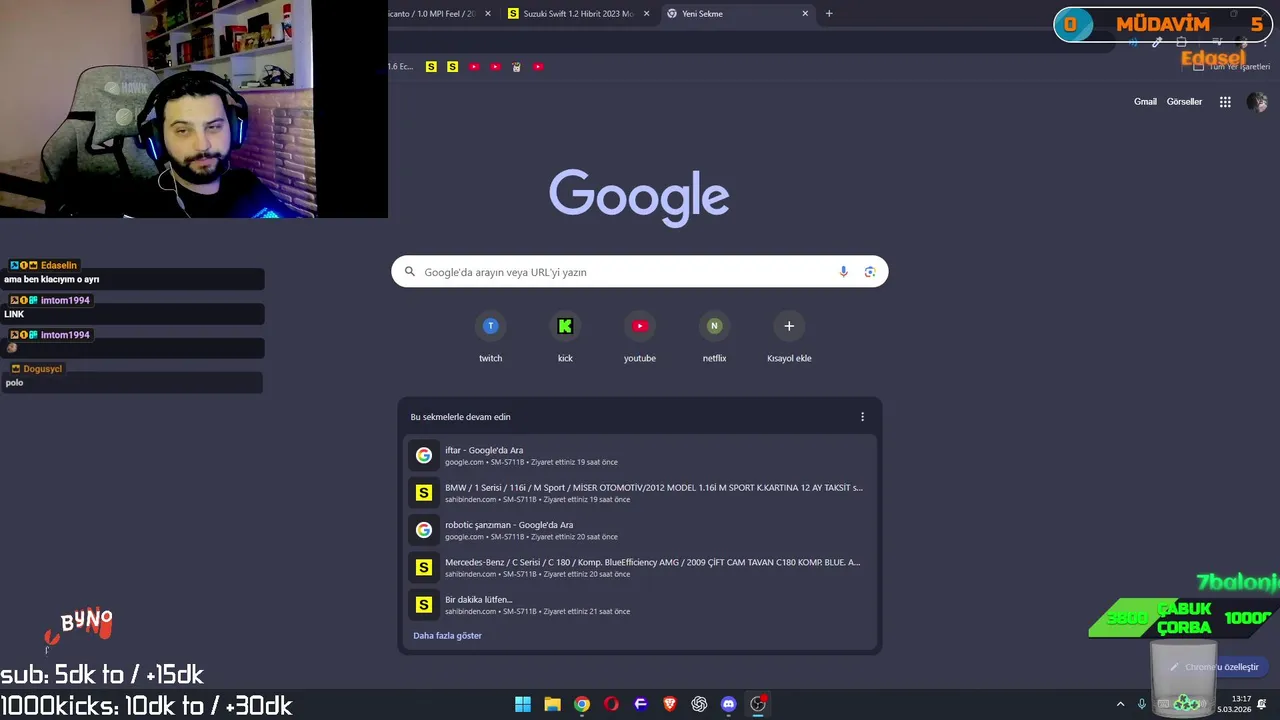Open the kick shortcut tile
1280x720 pixels.
(565, 338)
